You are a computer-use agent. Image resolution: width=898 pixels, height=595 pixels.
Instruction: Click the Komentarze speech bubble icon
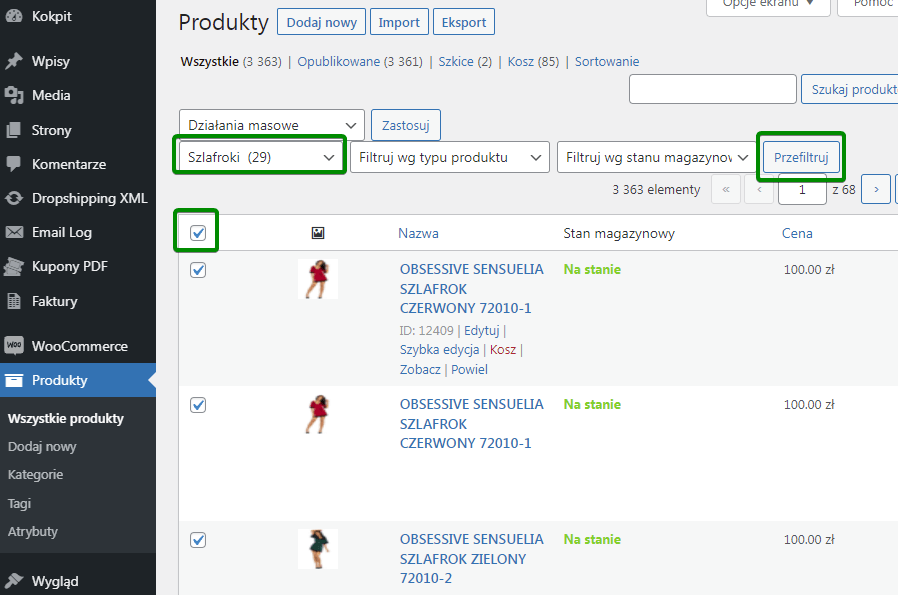[x=14, y=164]
